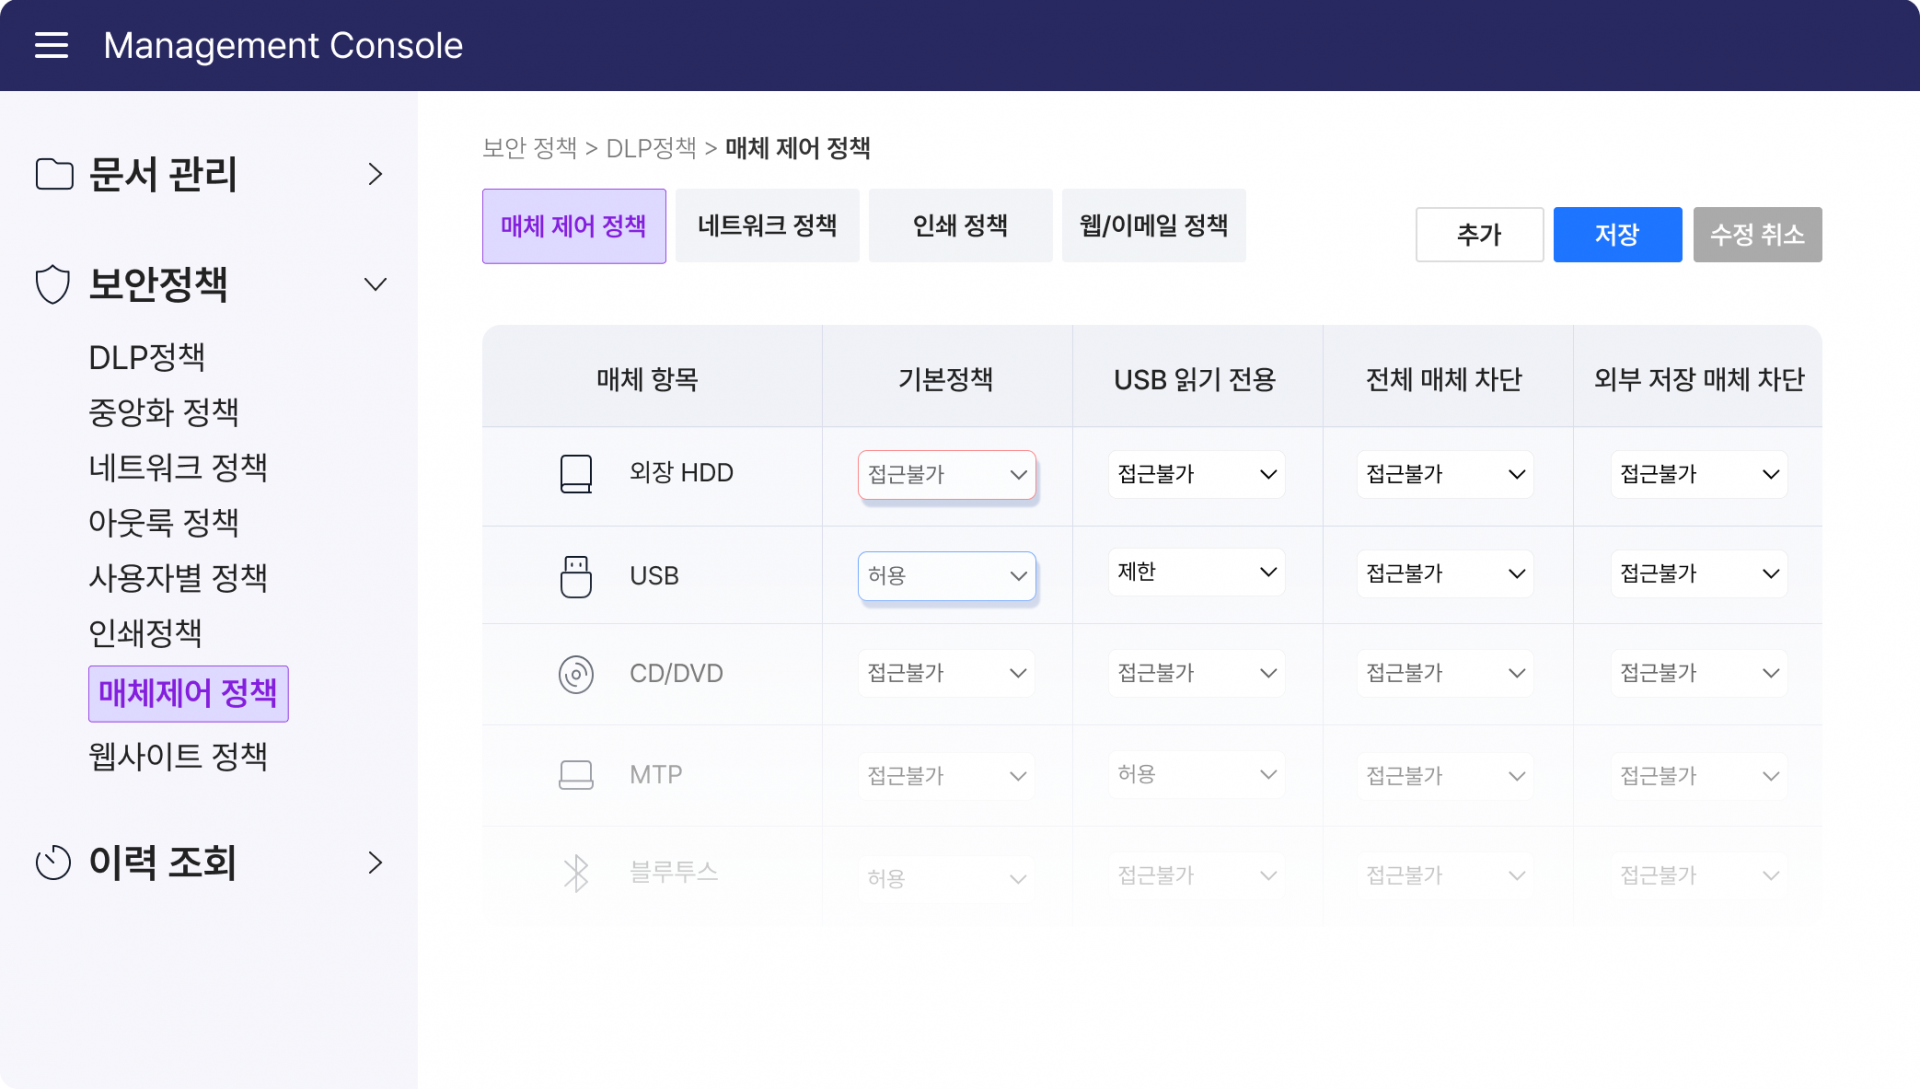The image size is (1920, 1089).
Task: Switch to the 인쇄 정책 tab
Action: click(x=960, y=226)
